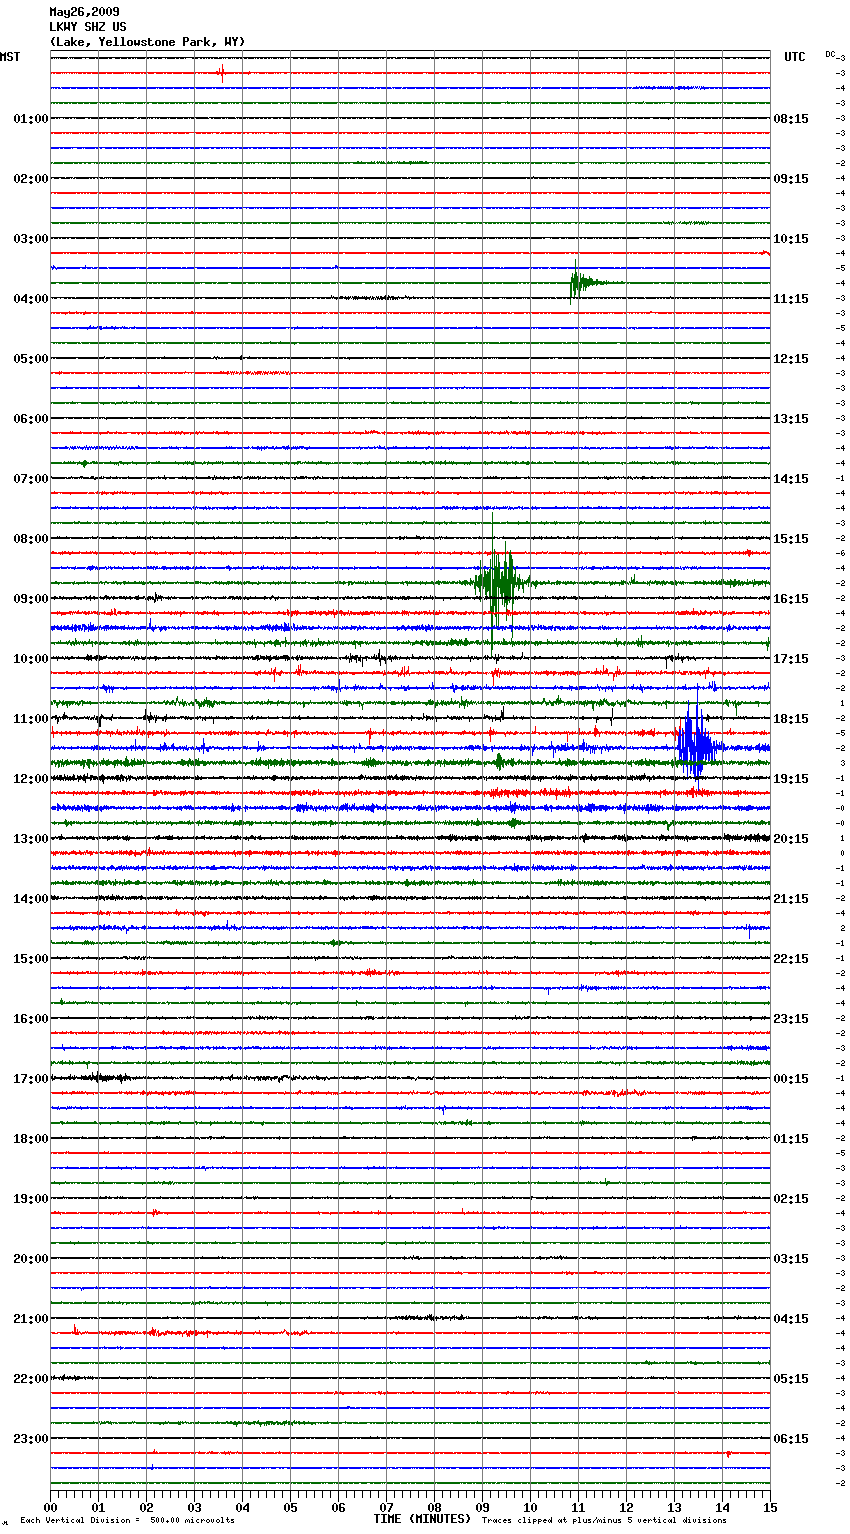Click the MST time label "01:00"
Image resolution: width=850 pixels, height=1534 pixels.
point(31,119)
